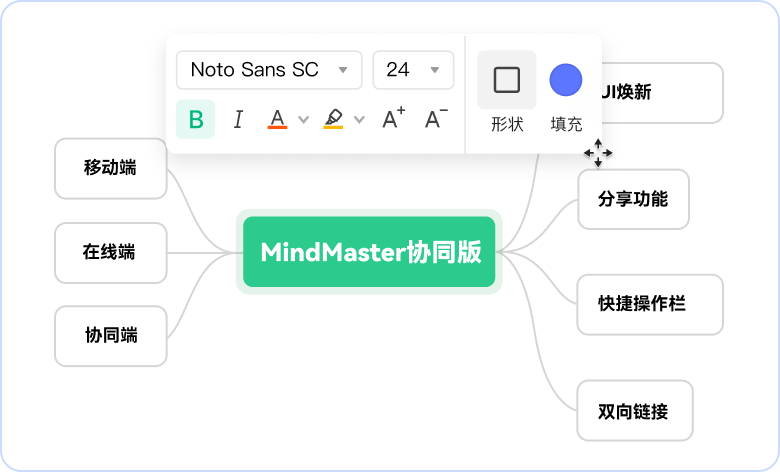Select the 移动端 topic node
This screenshot has width=780, height=472.
pyautogui.click(x=110, y=169)
